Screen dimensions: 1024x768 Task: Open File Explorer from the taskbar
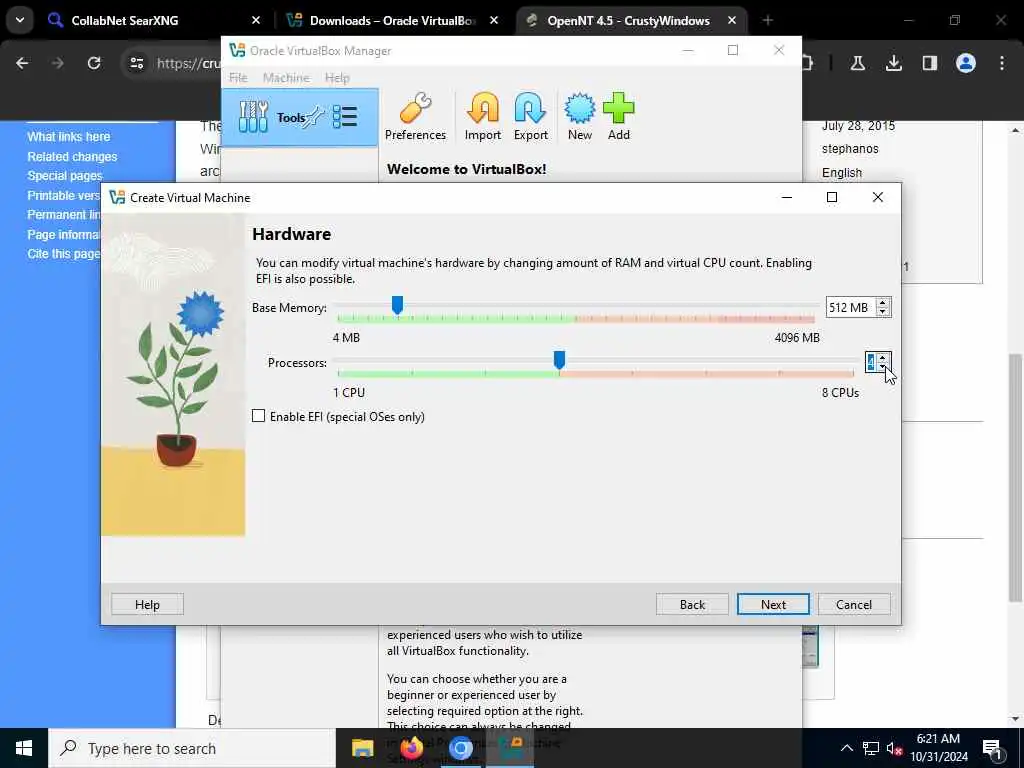[362, 748]
